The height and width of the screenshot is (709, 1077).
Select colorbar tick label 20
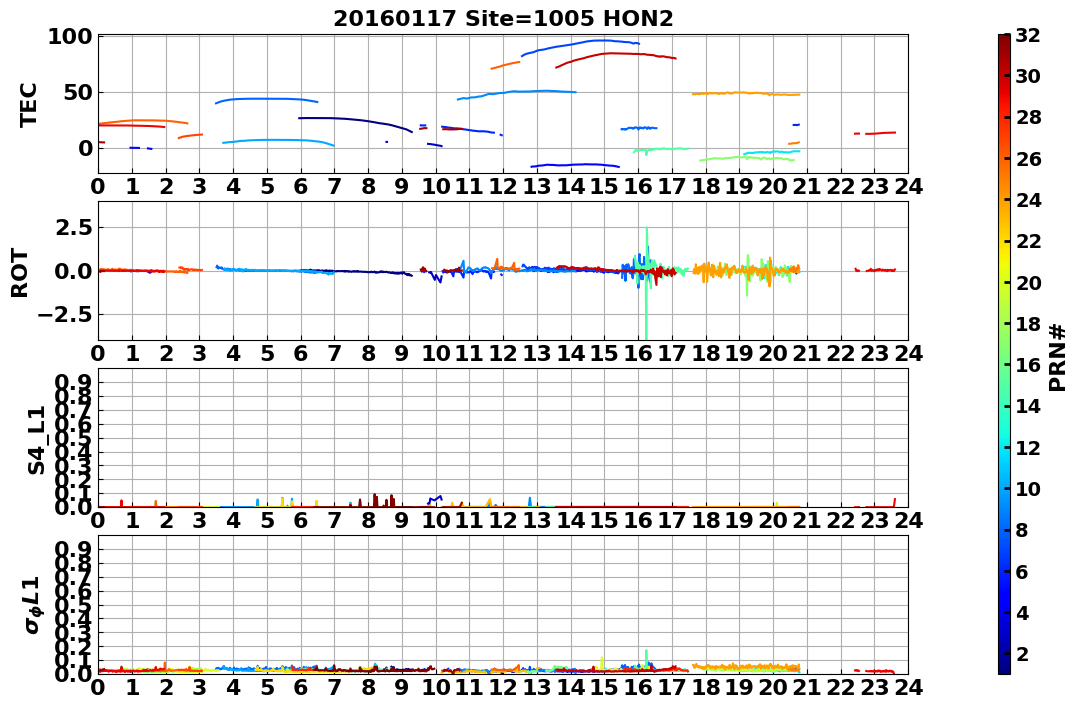1028,282
